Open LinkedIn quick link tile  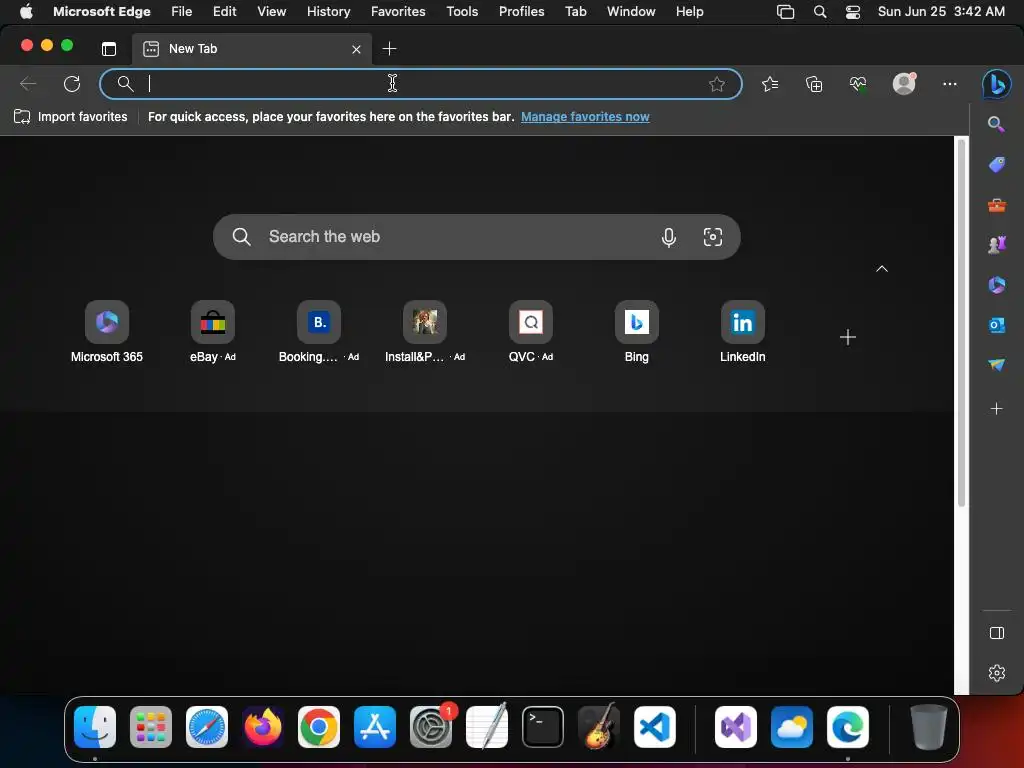(743, 332)
